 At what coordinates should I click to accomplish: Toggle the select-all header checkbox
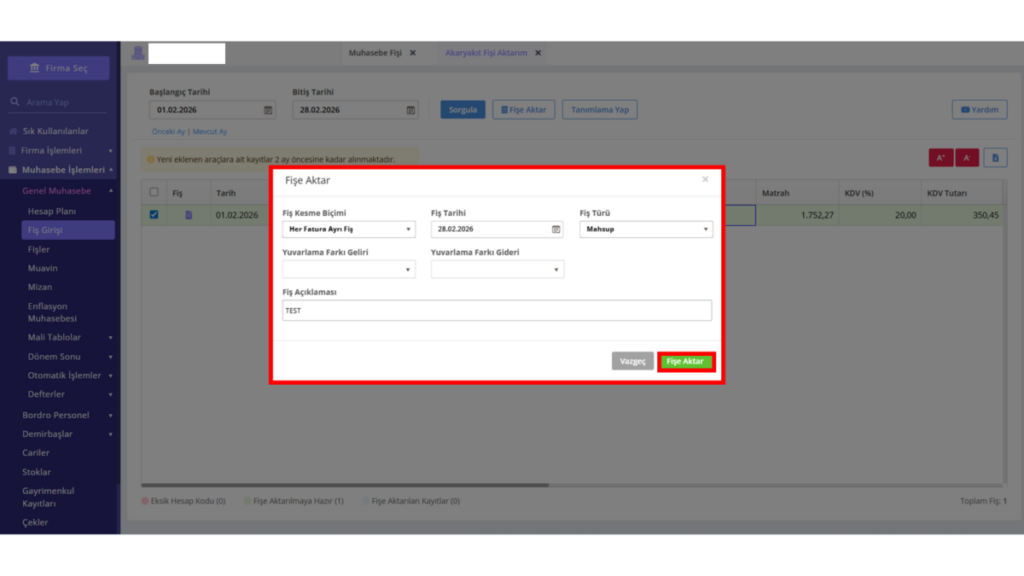pyautogui.click(x=154, y=192)
